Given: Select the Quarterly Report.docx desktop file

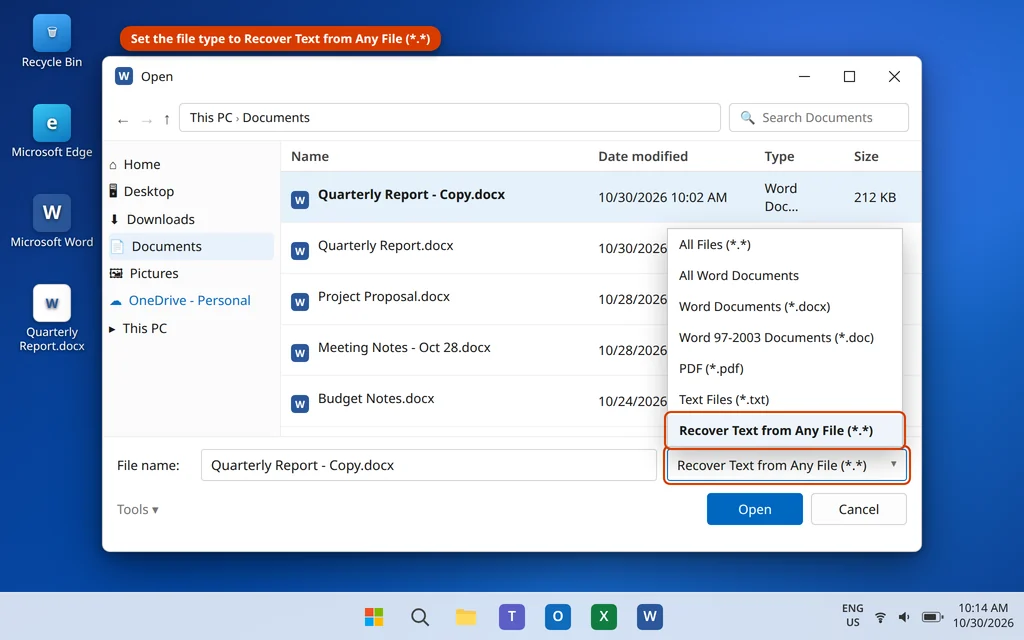Looking at the screenshot, I should [52, 318].
